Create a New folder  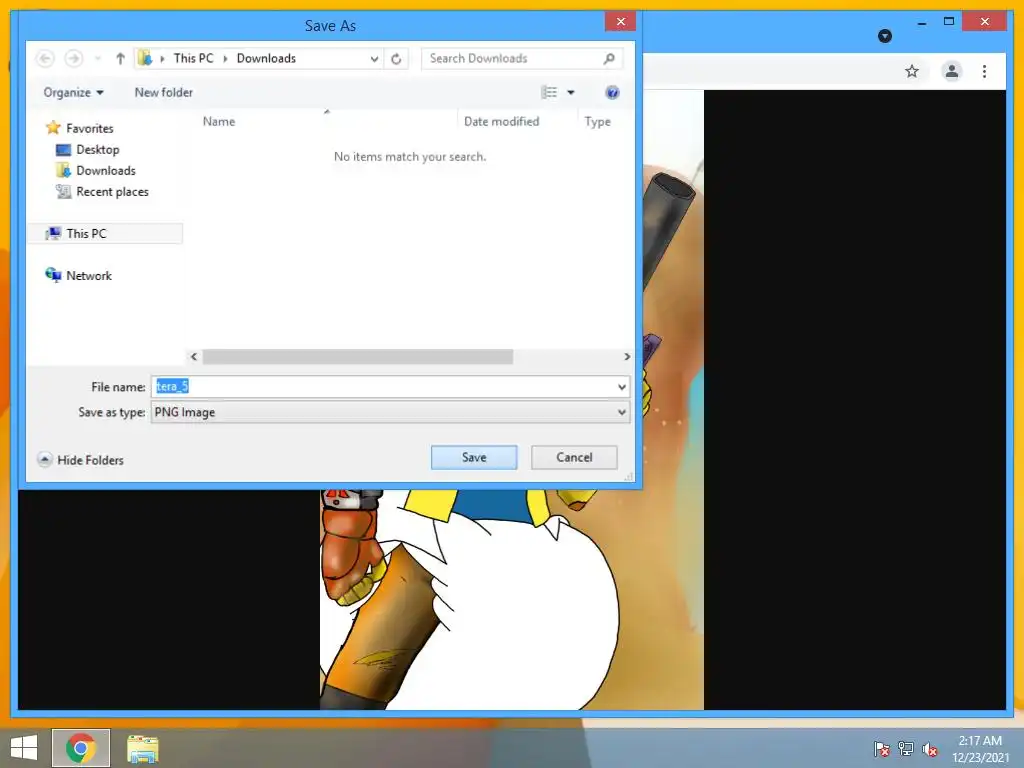pos(163,93)
